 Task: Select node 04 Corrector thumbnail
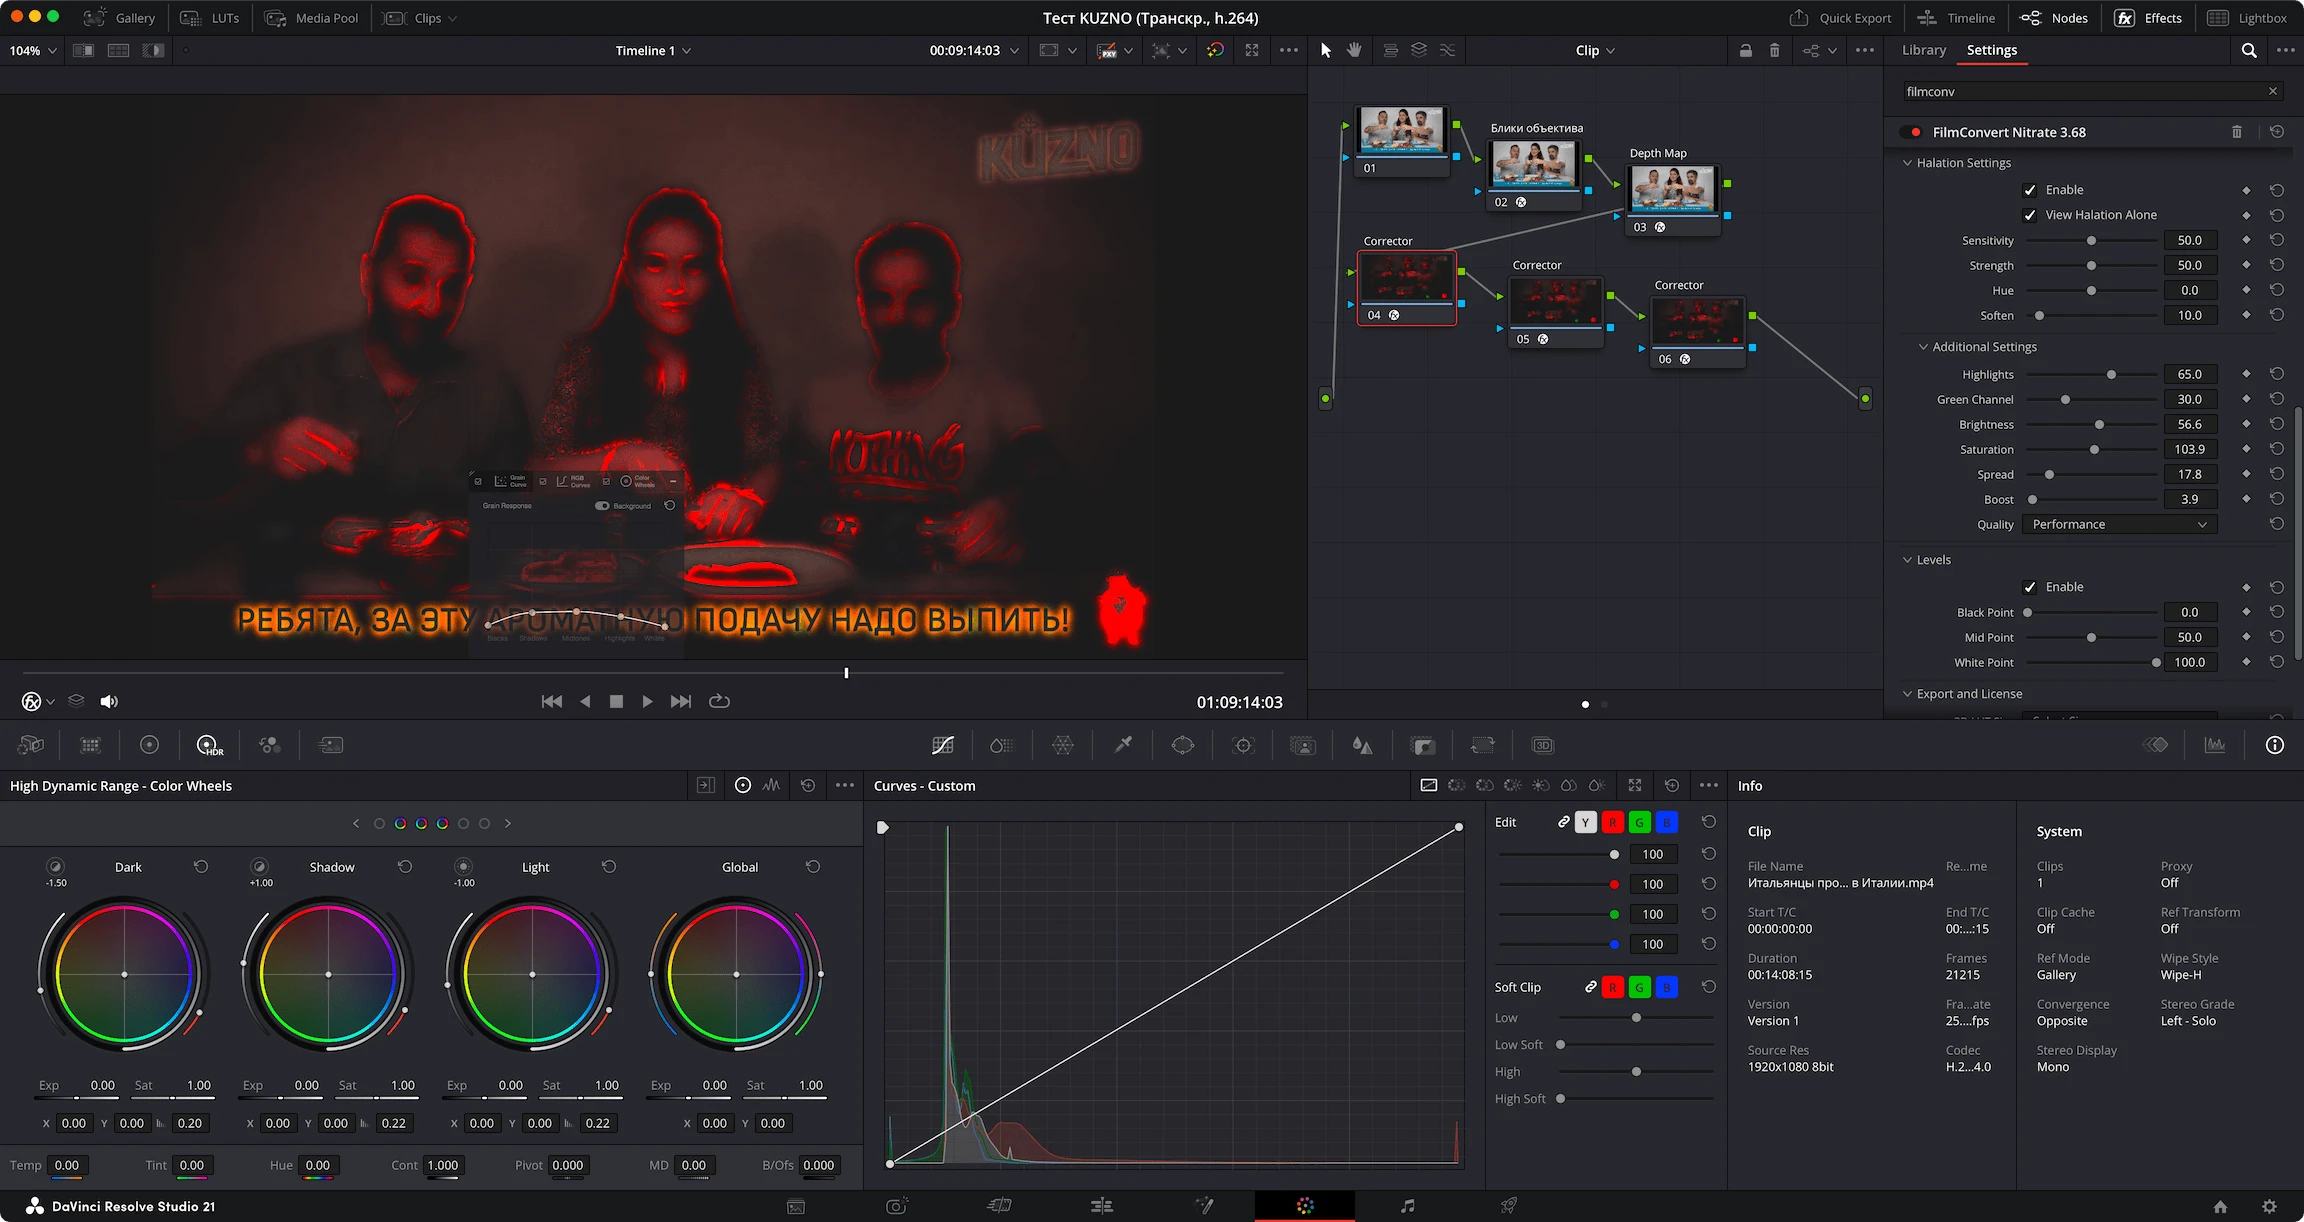[x=1405, y=278]
